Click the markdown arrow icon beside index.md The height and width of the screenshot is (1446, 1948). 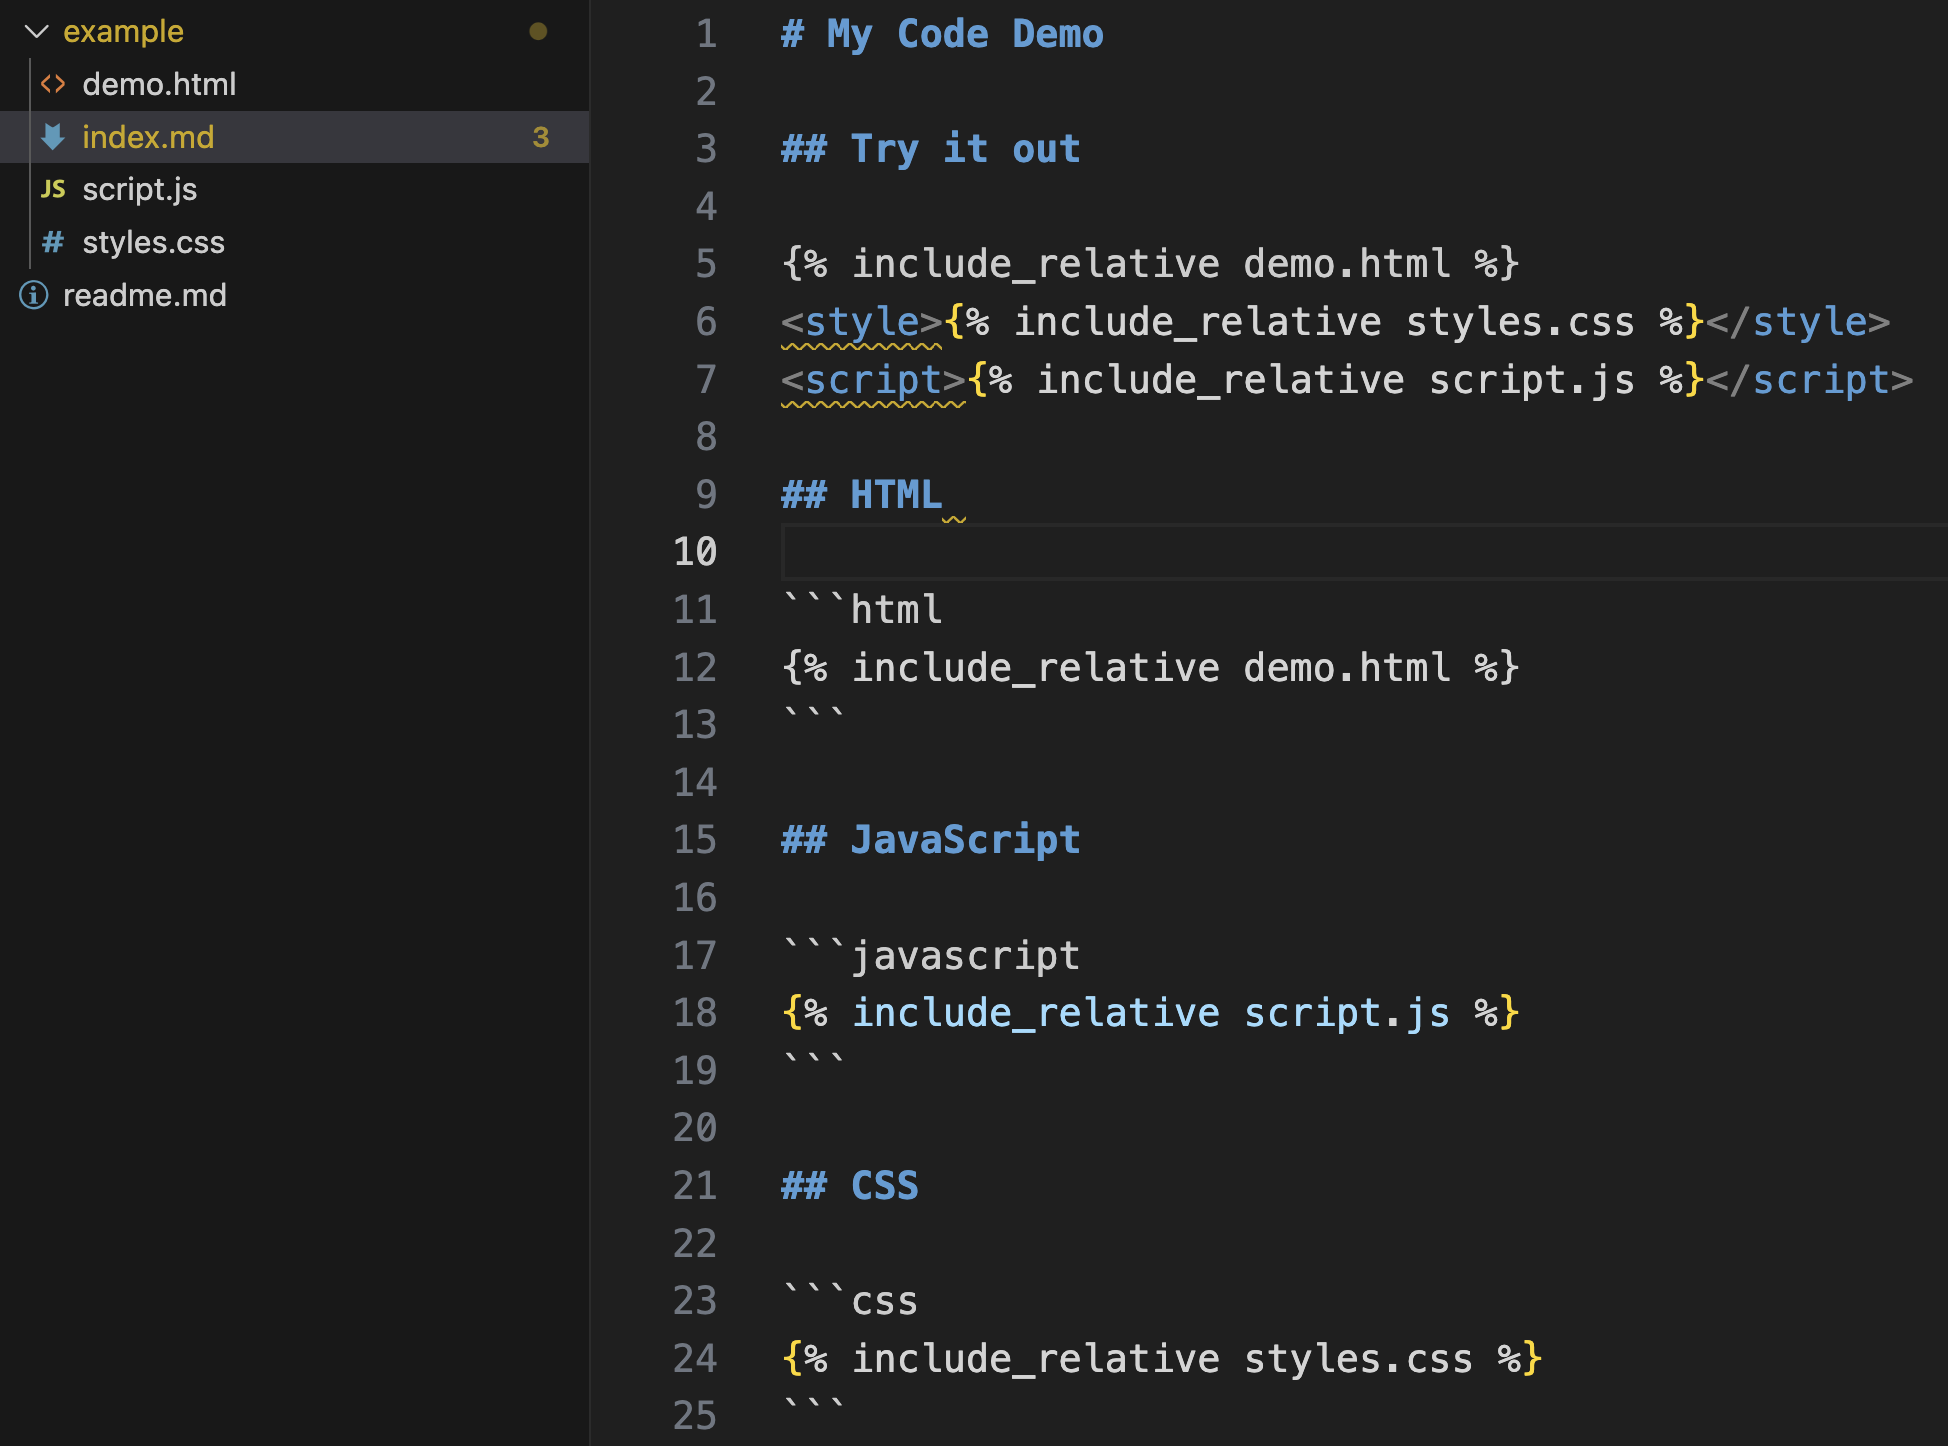(53, 137)
